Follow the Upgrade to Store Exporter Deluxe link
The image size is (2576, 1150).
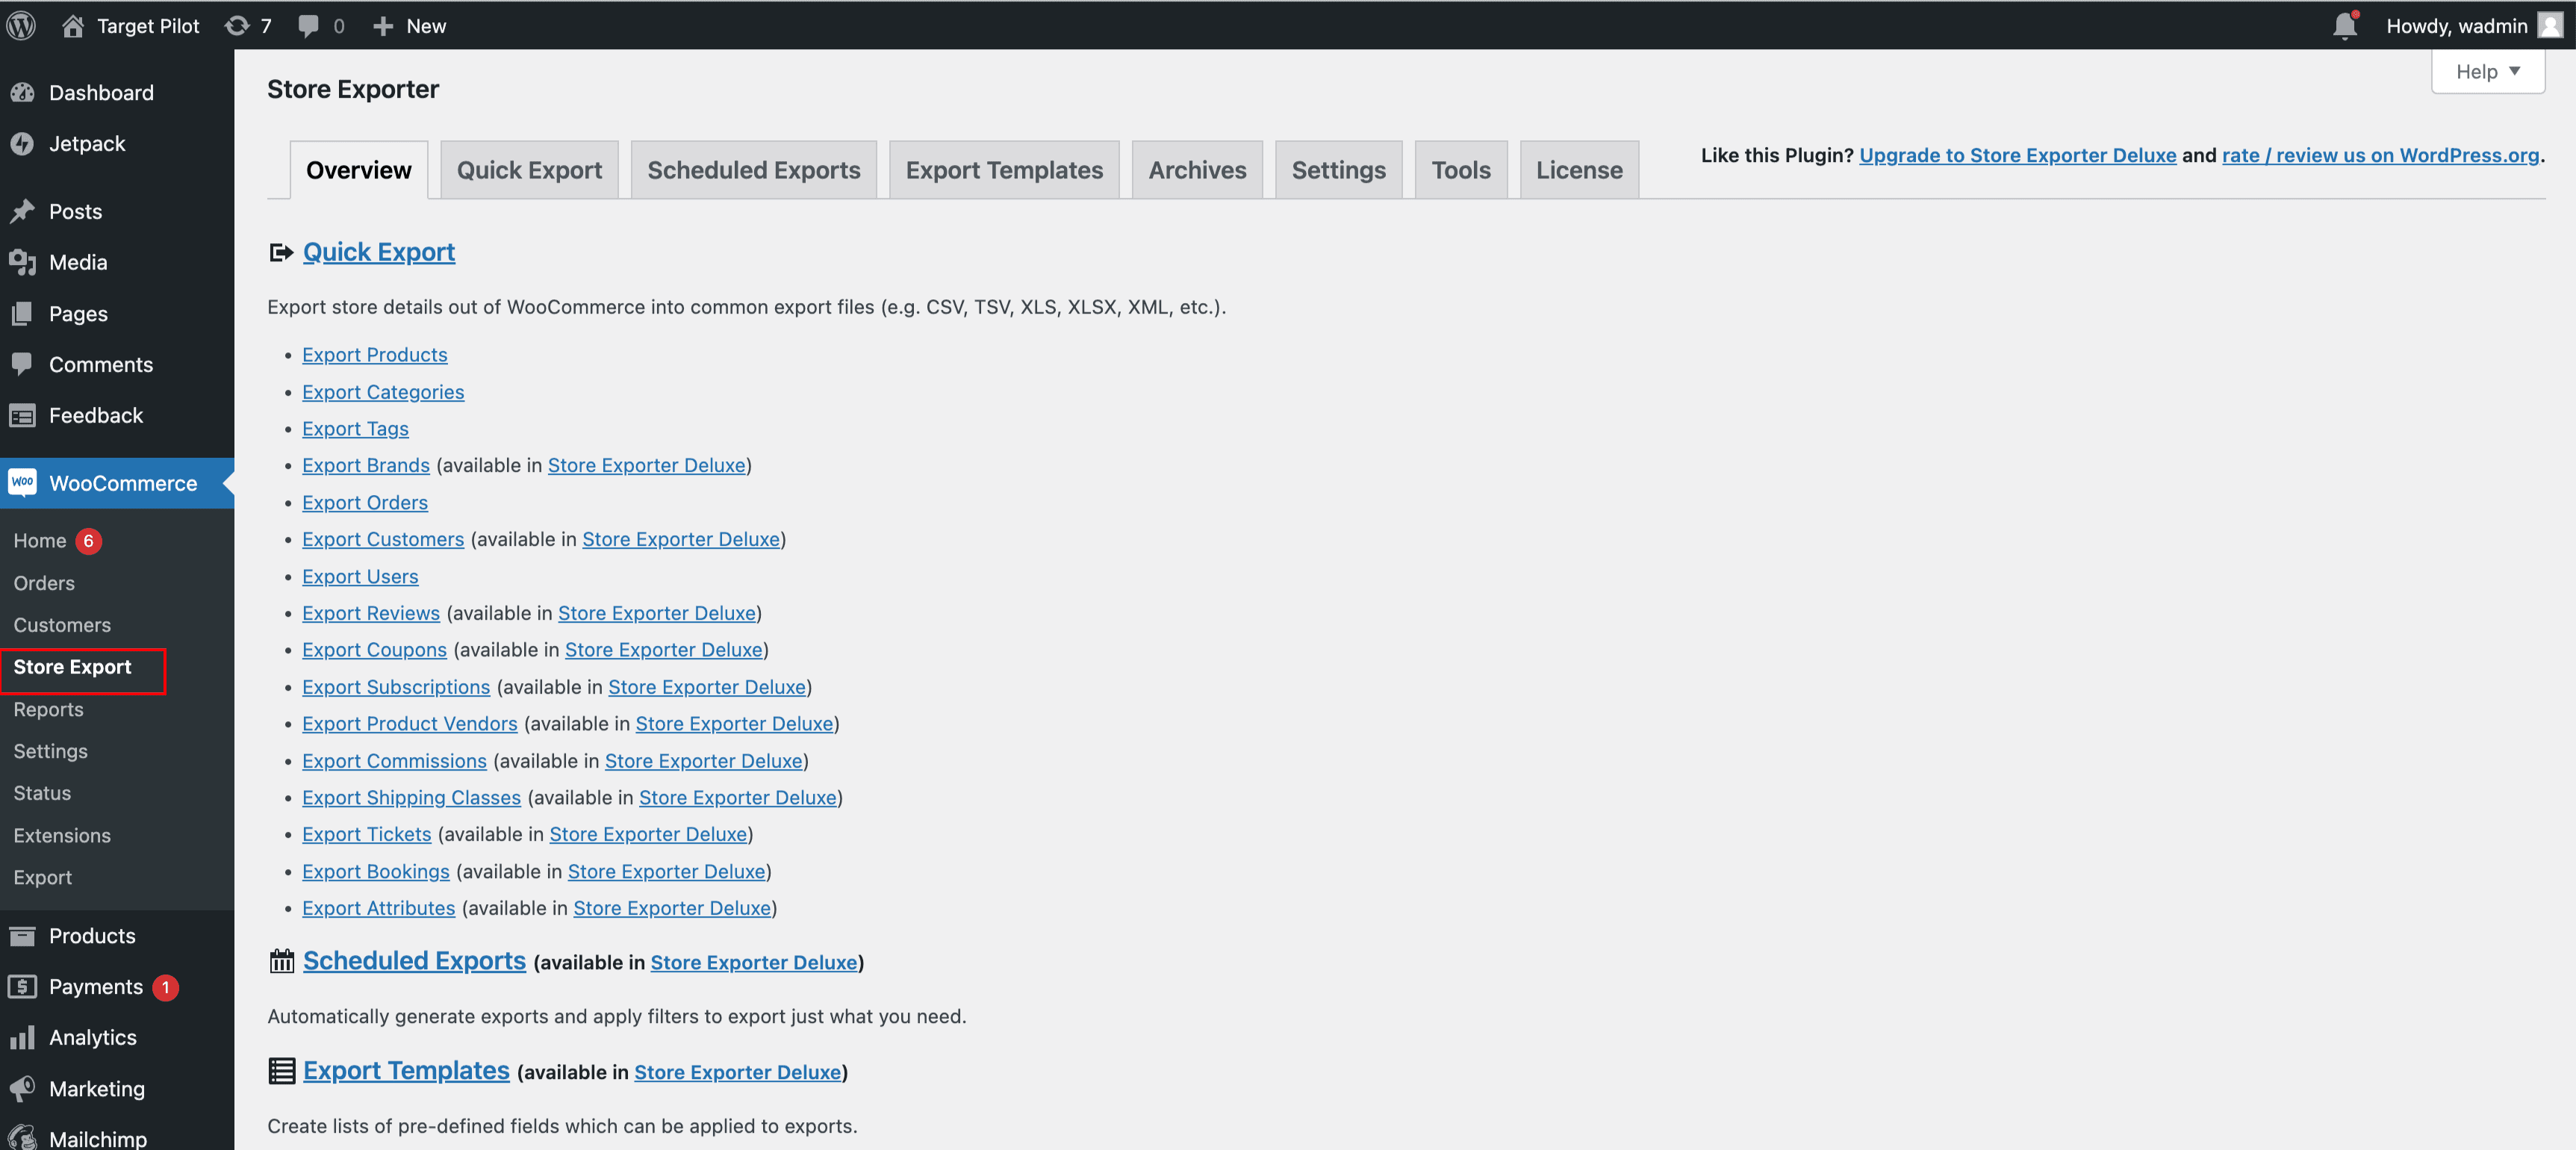coord(2017,155)
